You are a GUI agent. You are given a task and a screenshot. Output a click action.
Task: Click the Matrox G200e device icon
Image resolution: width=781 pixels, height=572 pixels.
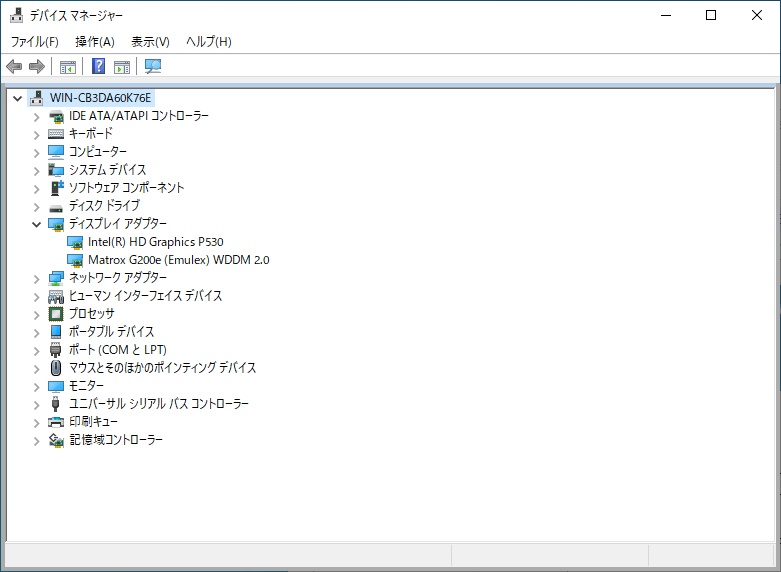pos(75,260)
